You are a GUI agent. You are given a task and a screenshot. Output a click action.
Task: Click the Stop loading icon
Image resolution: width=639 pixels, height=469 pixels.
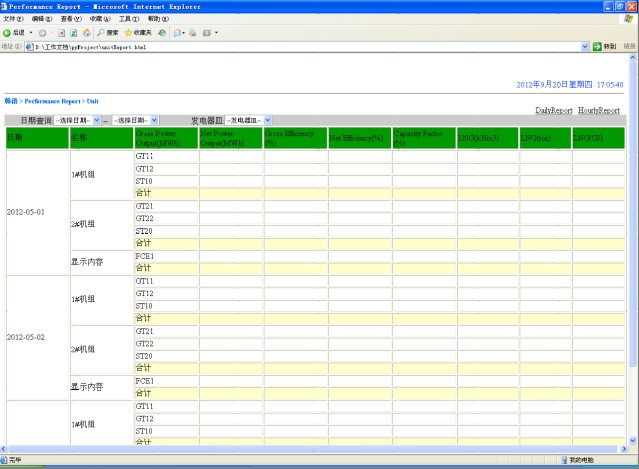coord(62,33)
